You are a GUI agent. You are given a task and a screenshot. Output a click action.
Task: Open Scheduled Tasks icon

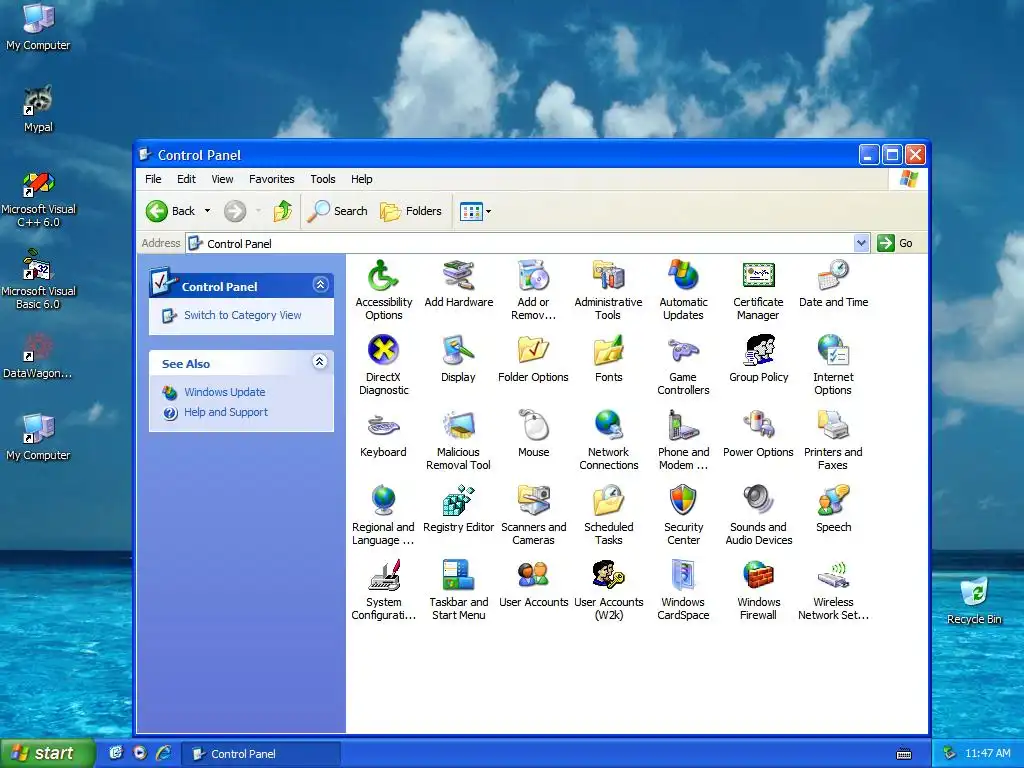click(609, 501)
